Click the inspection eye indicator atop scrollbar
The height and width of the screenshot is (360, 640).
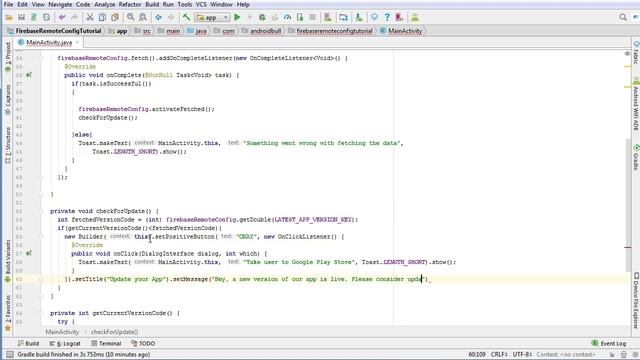pos(627,54)
